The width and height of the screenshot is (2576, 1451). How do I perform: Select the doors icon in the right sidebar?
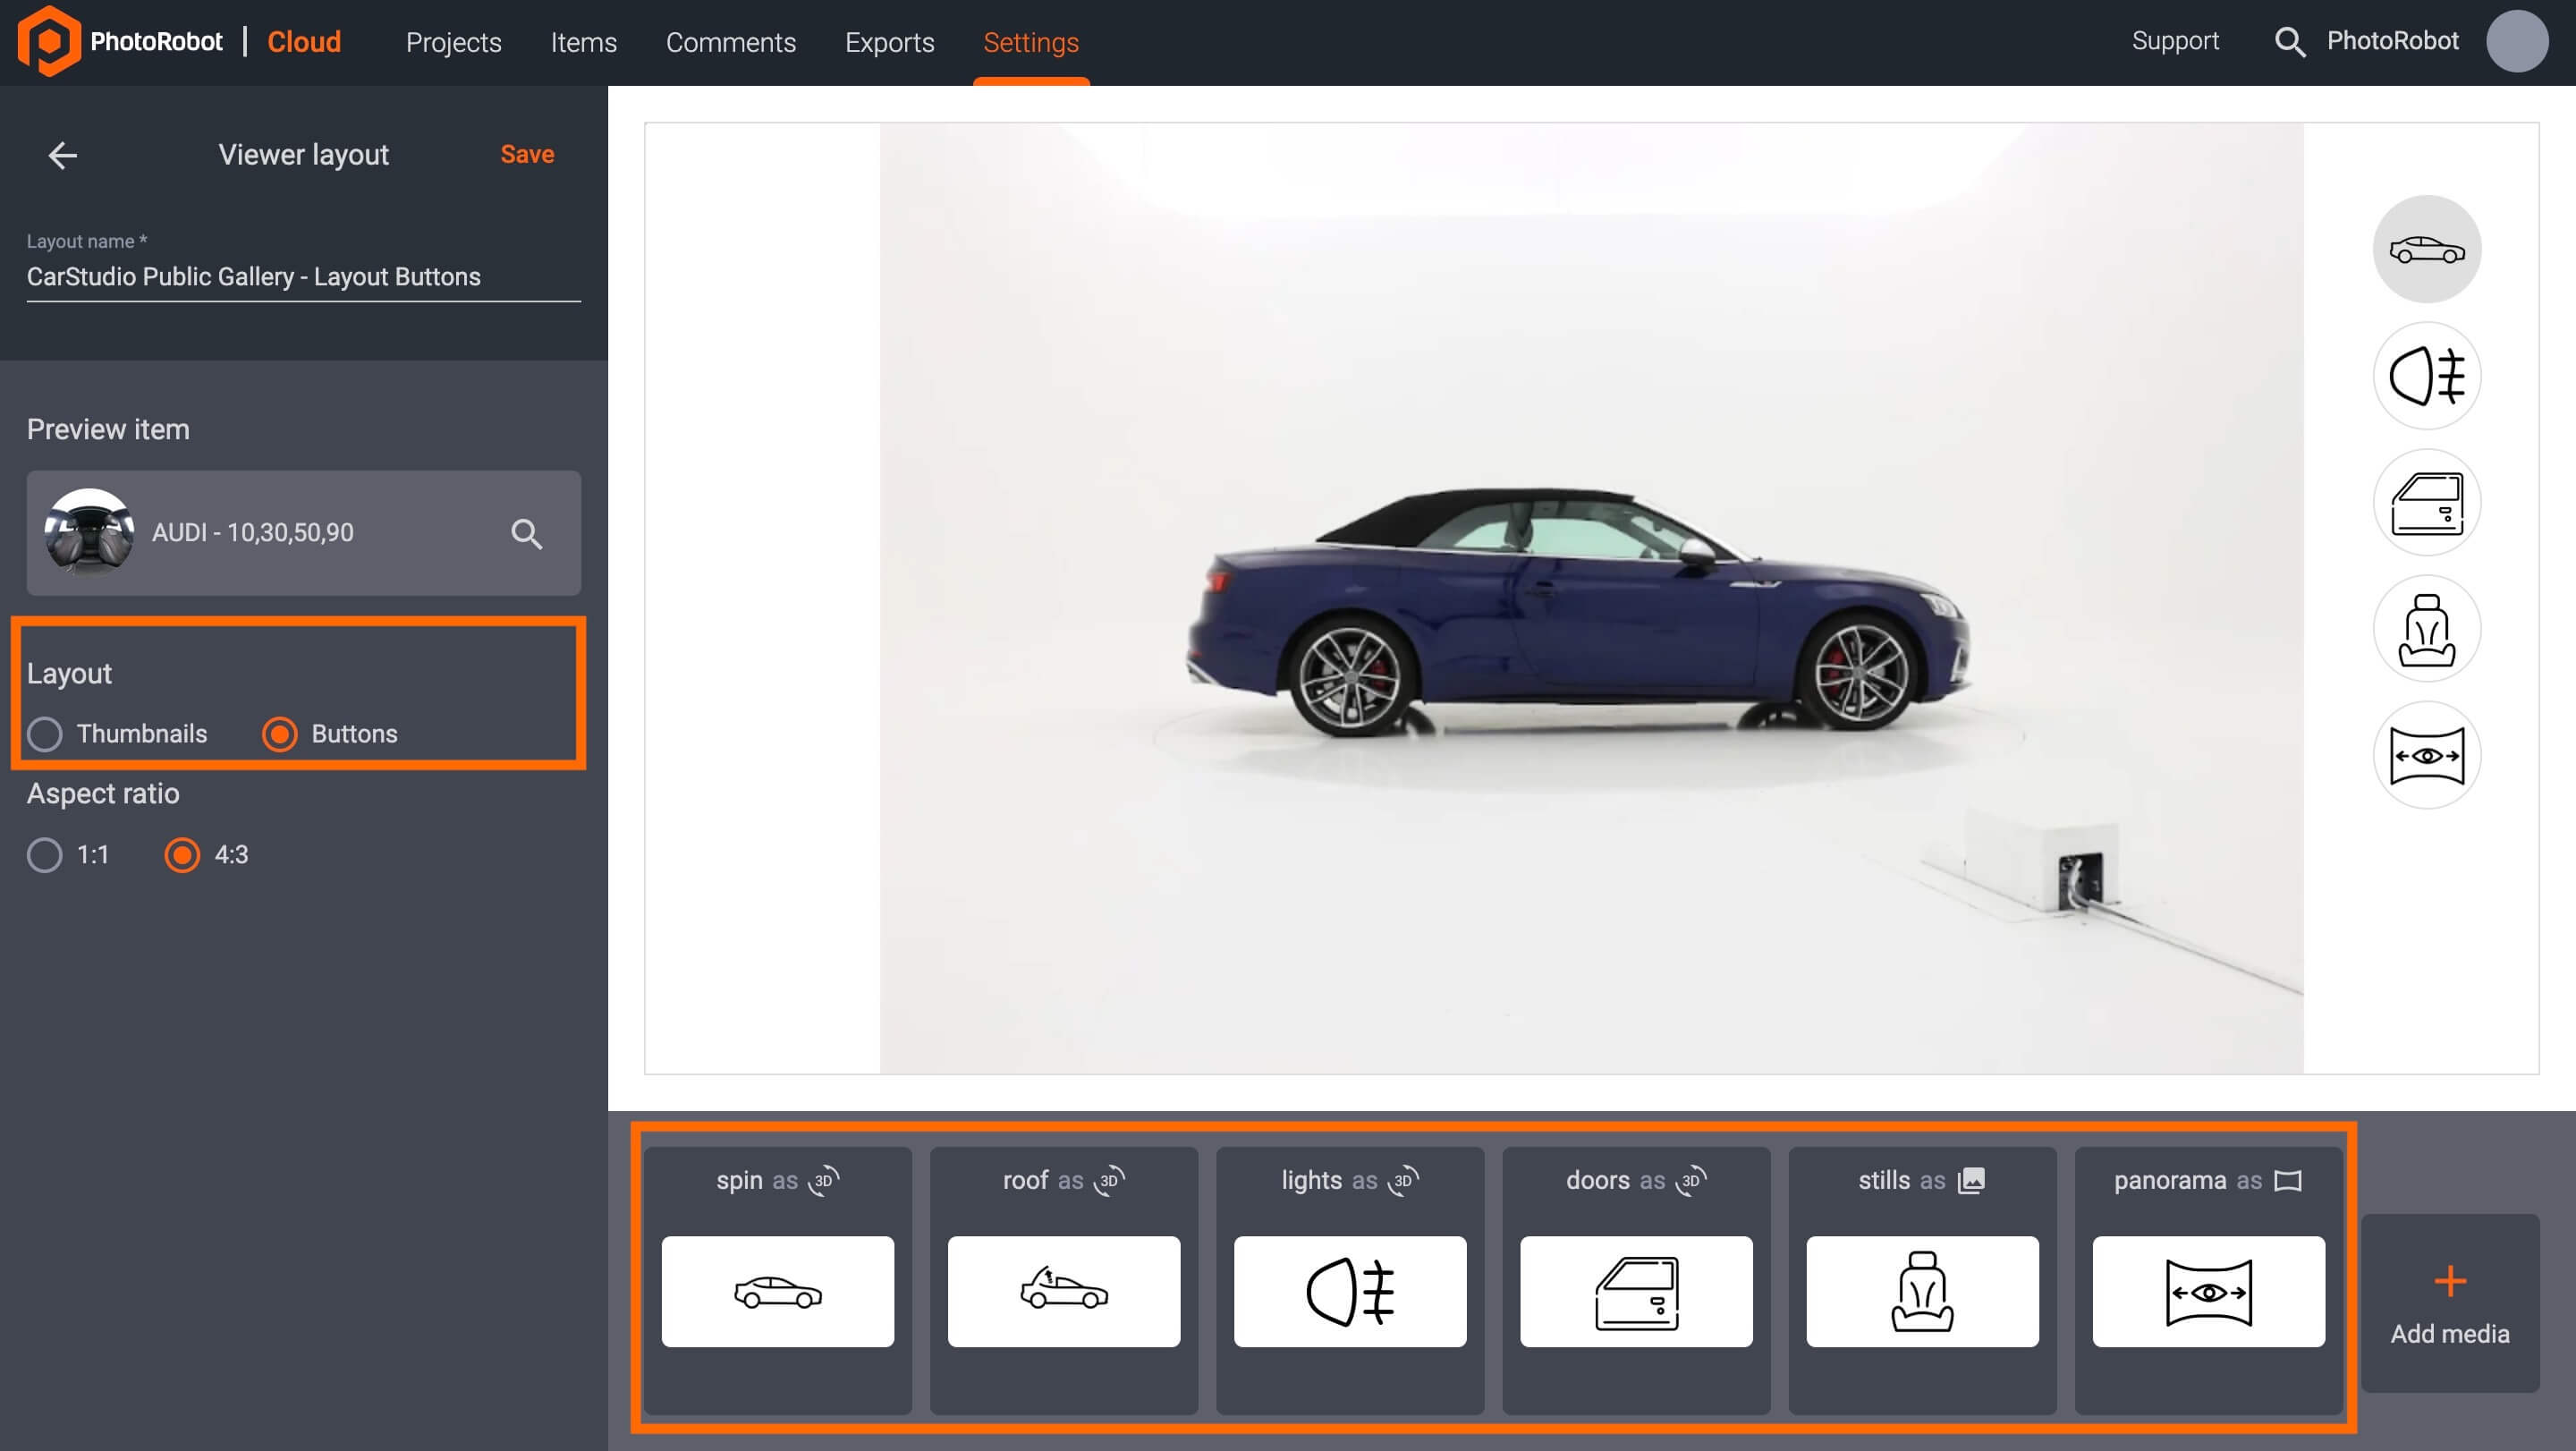point(2427,502)
